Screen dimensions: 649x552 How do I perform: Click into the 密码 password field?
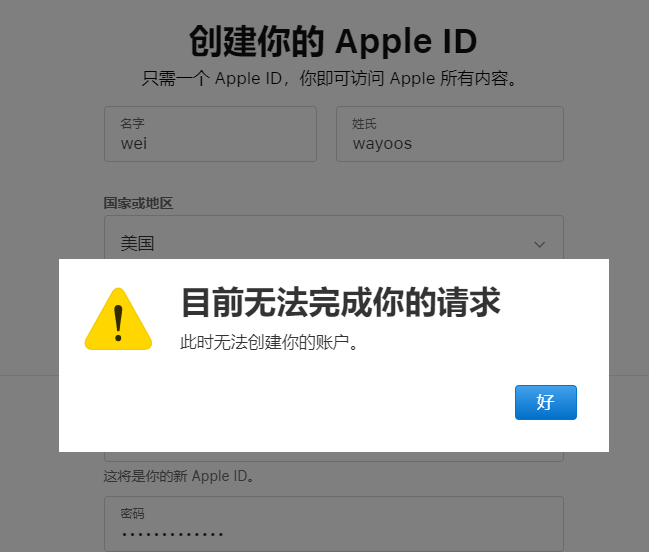[334, 524]
